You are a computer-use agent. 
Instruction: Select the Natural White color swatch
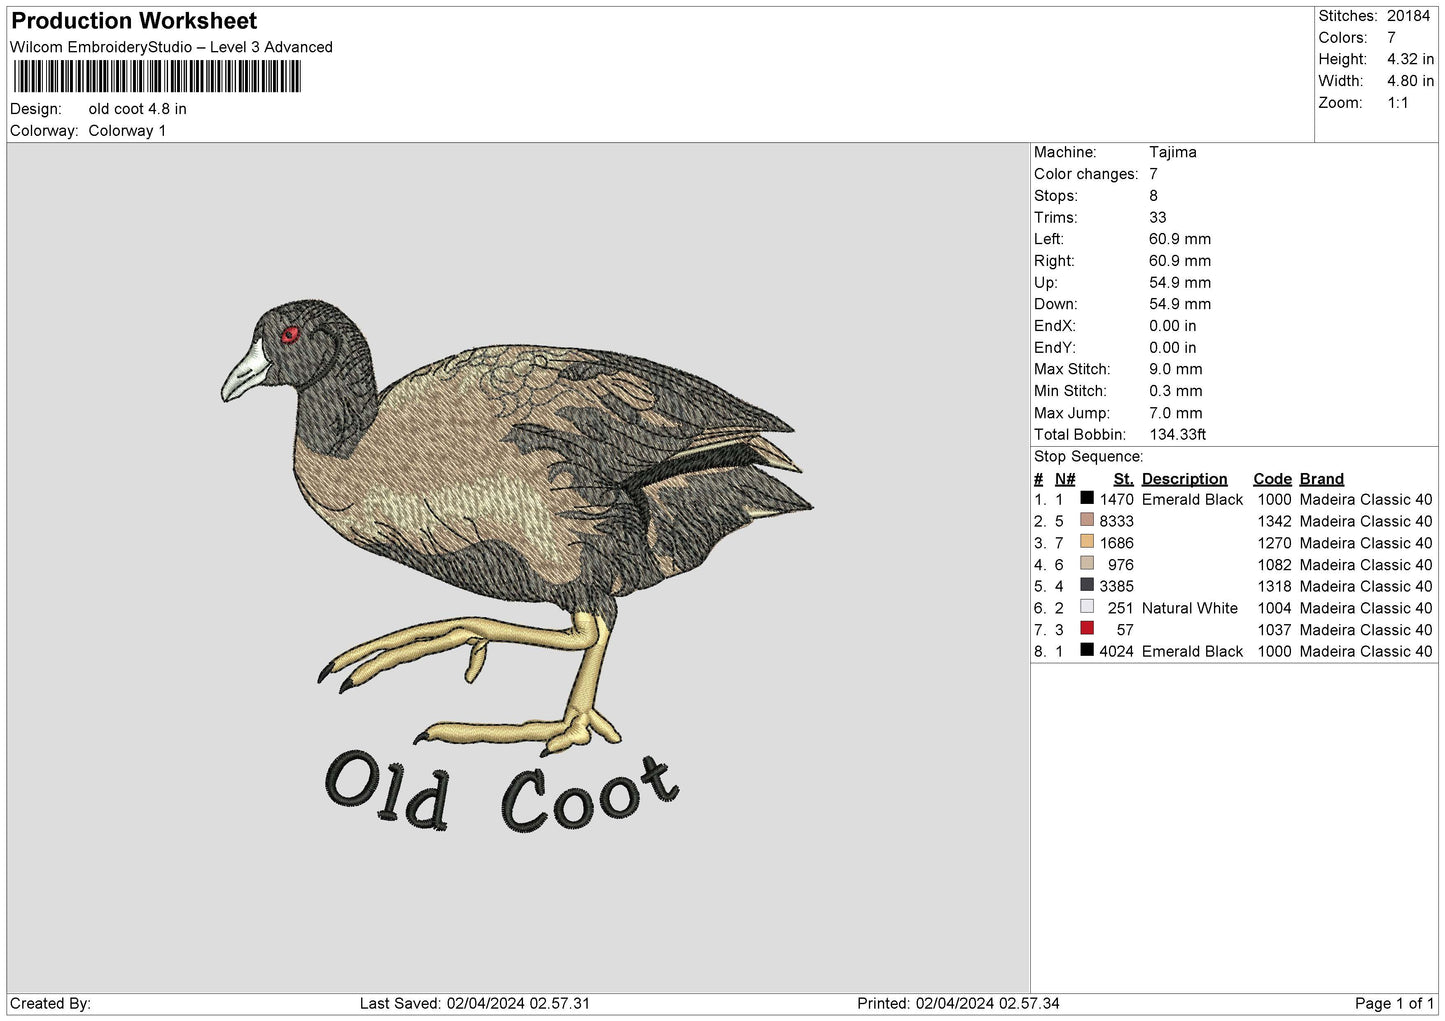point(1087,607)
